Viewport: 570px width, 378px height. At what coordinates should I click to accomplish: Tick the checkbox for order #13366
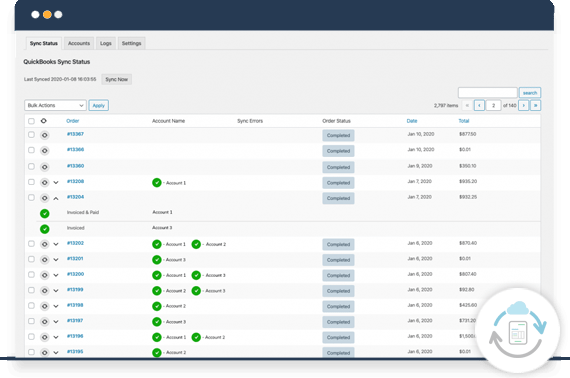[x=31, y=150]
